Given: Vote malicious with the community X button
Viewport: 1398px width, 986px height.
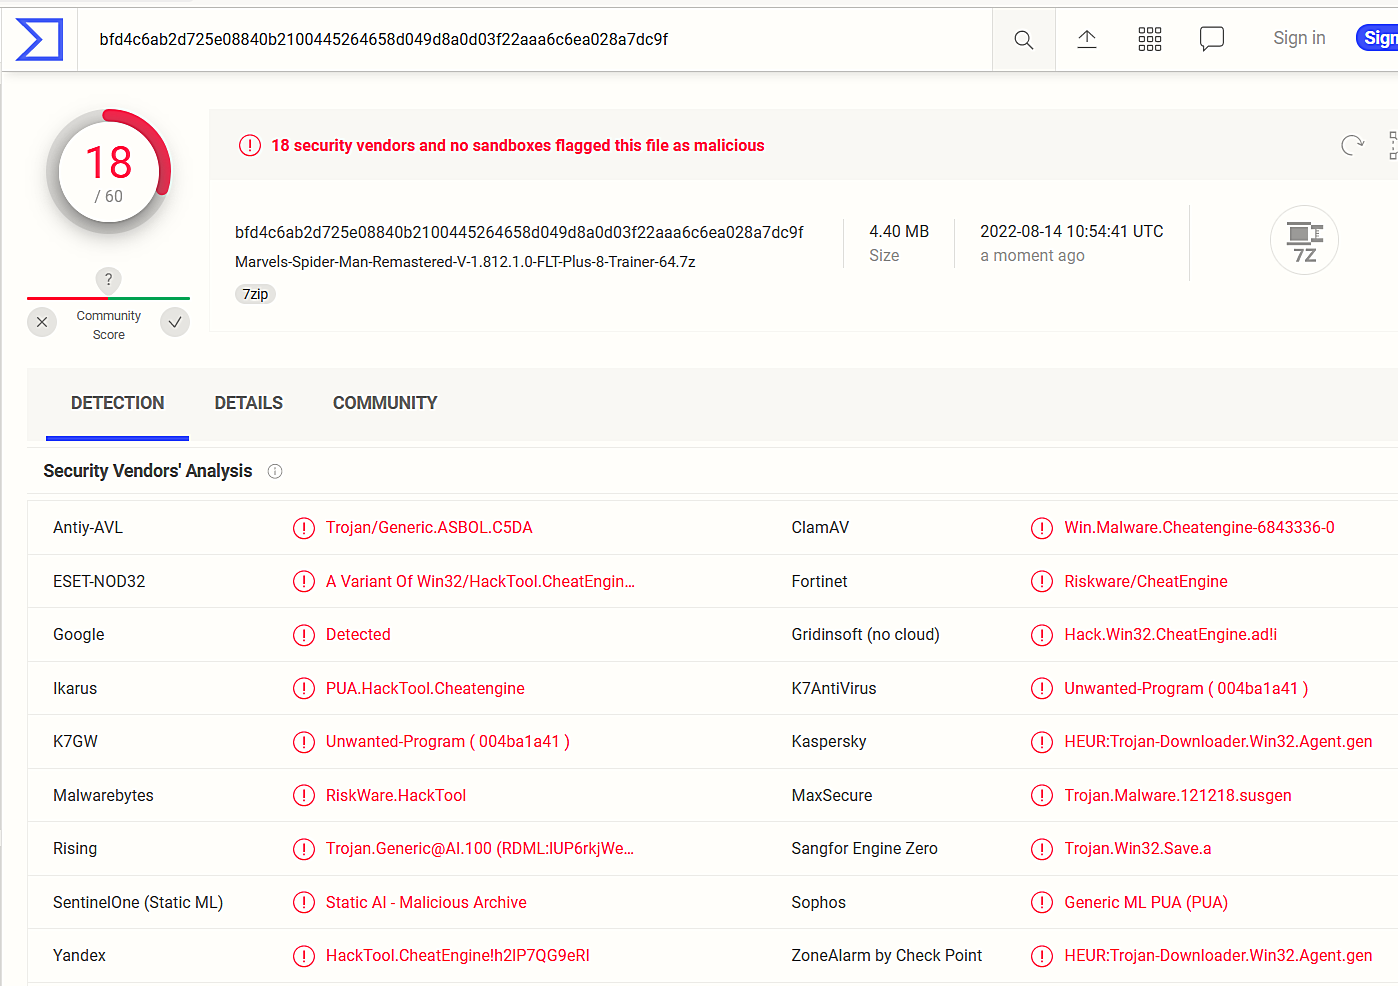Looking at the screenshot, I should tap(42, 322).
